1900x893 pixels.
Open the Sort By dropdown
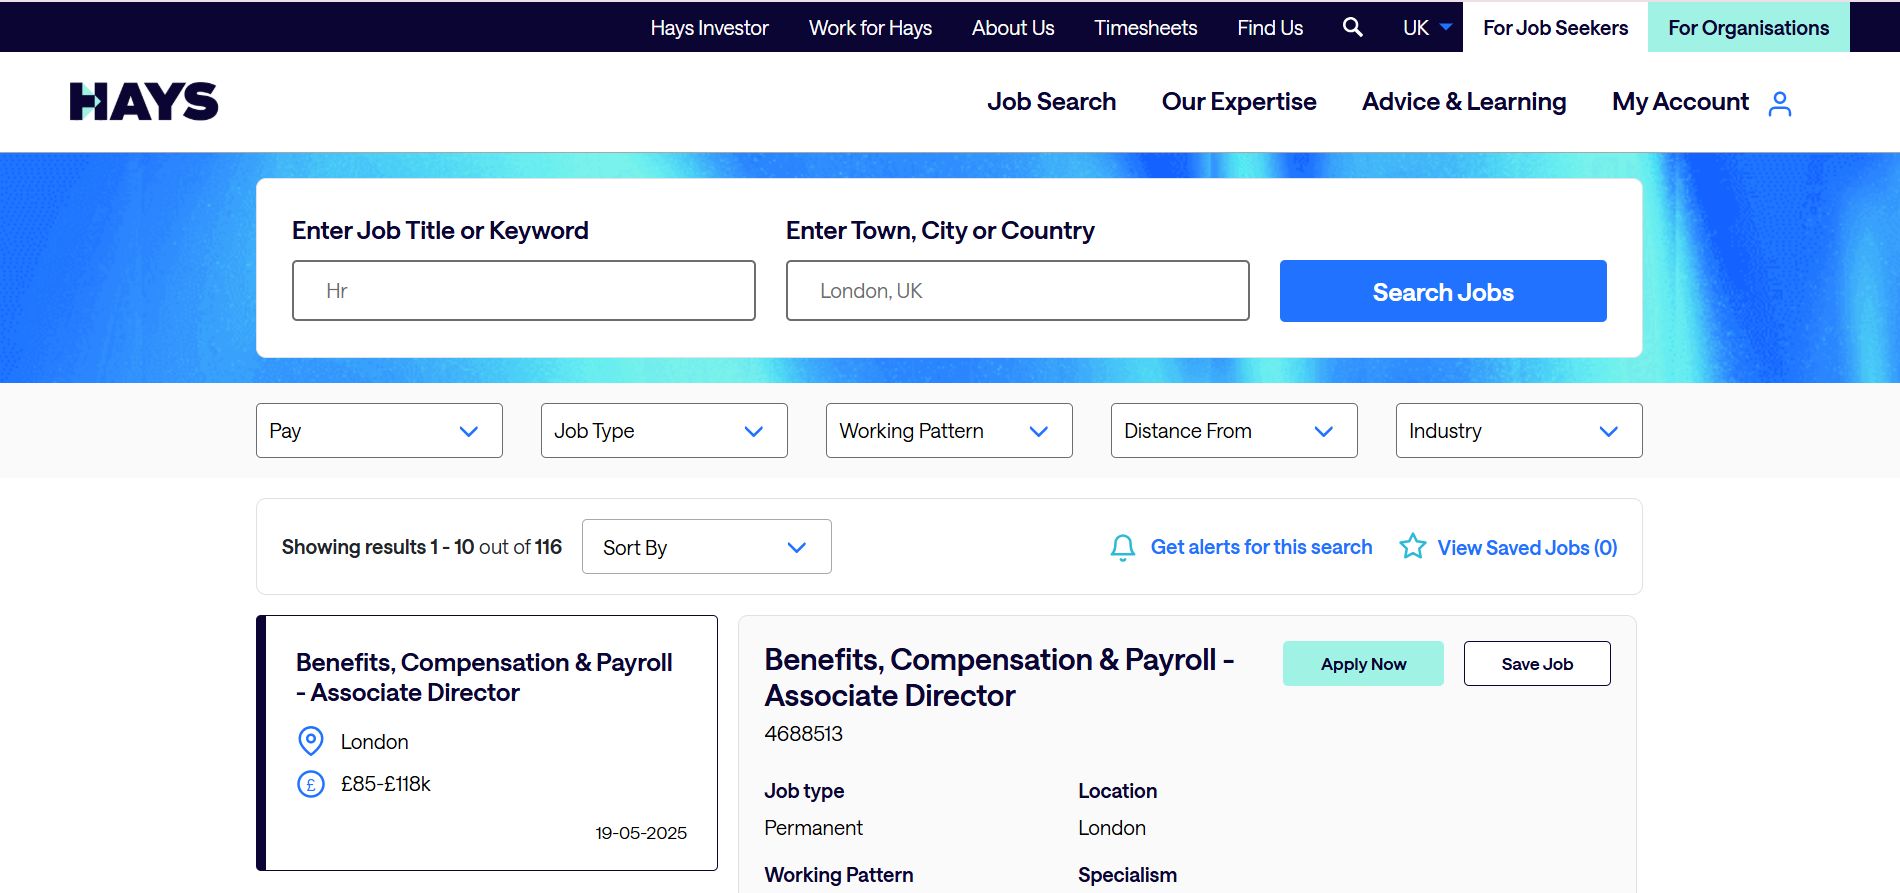(706, 547)
